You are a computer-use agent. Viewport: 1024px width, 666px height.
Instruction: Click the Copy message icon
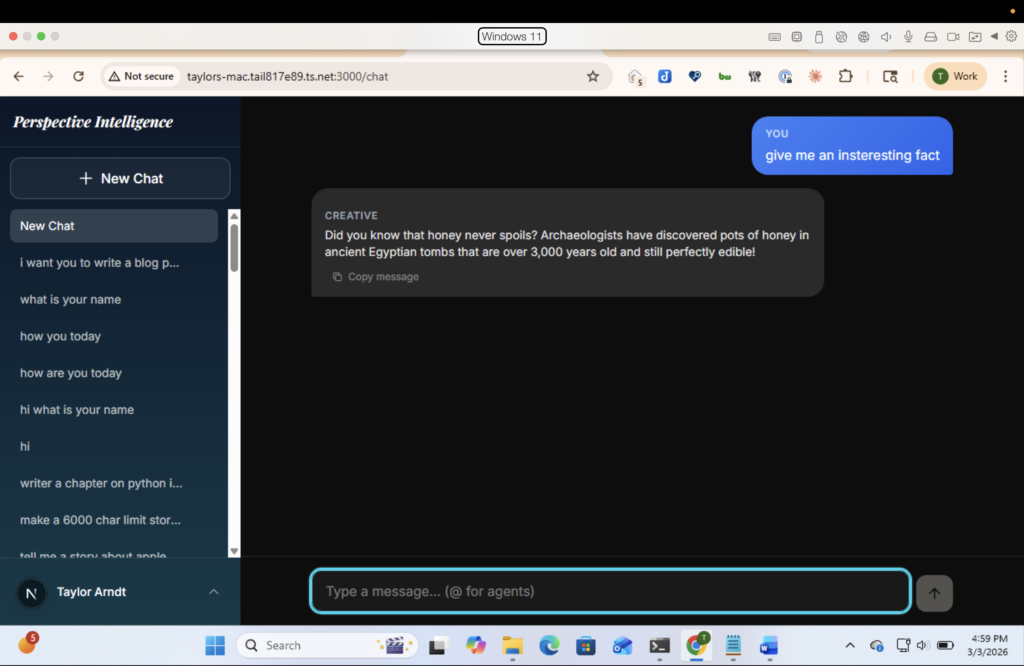point(338,277)
